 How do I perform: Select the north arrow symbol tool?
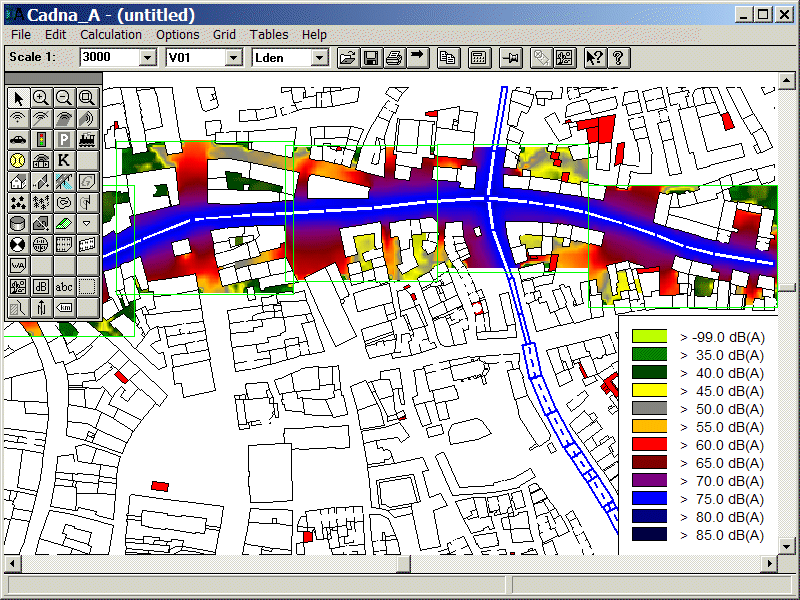tap(41, 308)
